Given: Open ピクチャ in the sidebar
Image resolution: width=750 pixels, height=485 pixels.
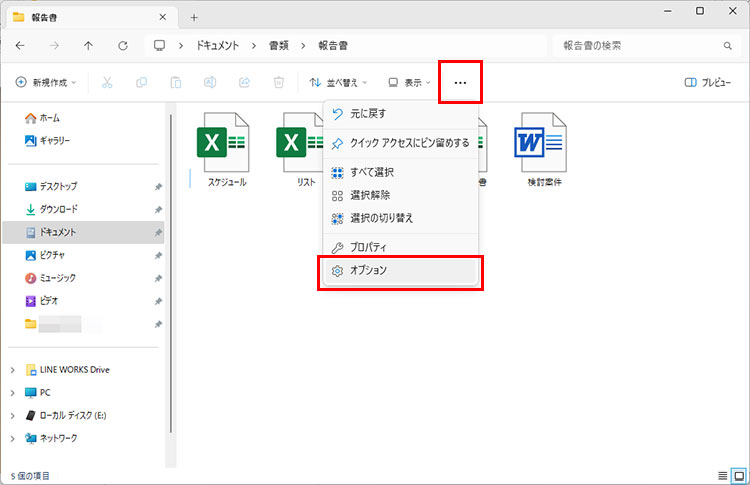Looking at the screenshot, I should [x=44, y=255].
